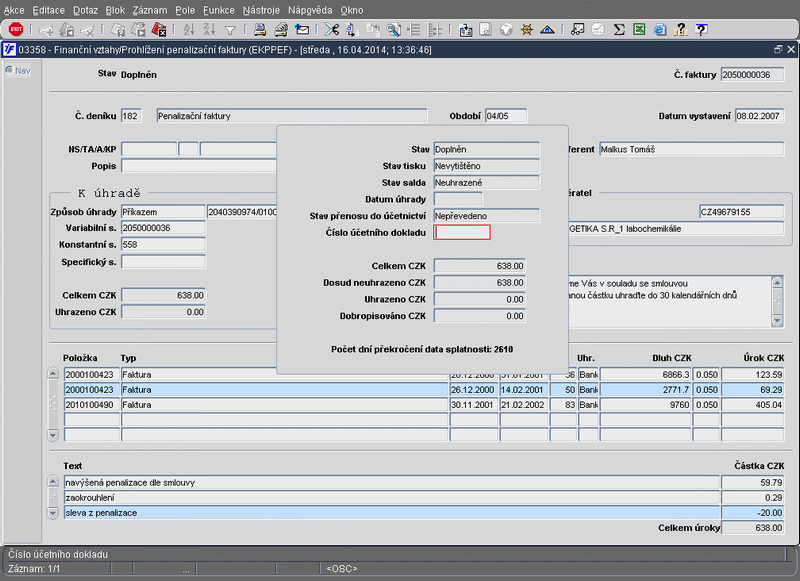Viewport: 800px width, 581px height.
Task: Open the Nápověda menu
Action: pyautogui.click(x=310, y=9)
